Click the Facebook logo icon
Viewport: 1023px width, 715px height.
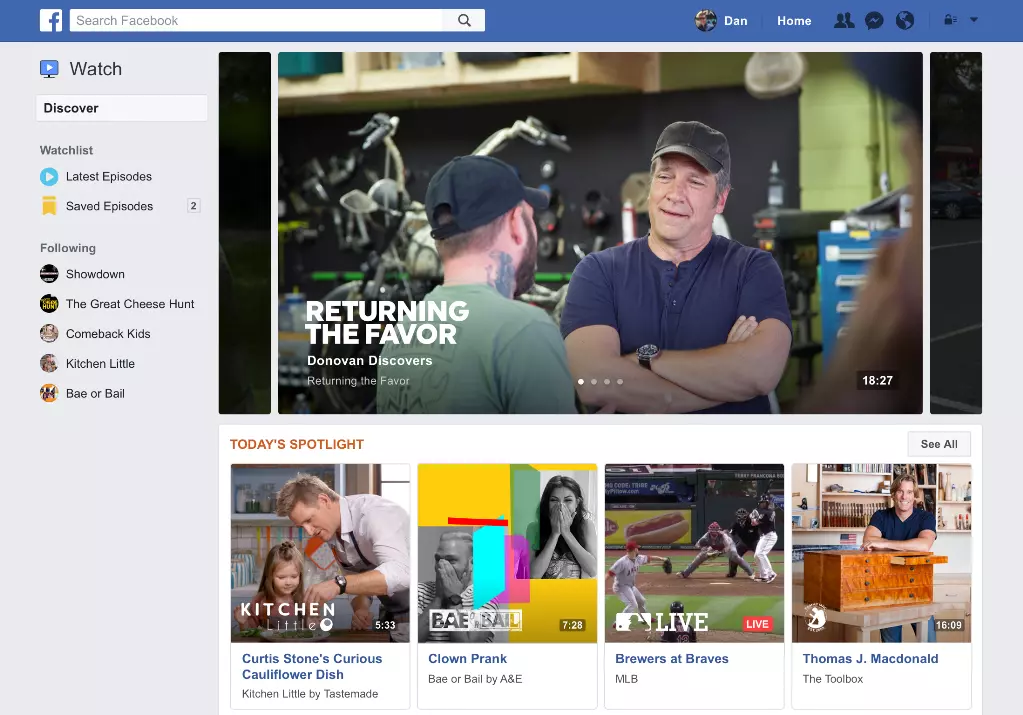pos(51,20)
